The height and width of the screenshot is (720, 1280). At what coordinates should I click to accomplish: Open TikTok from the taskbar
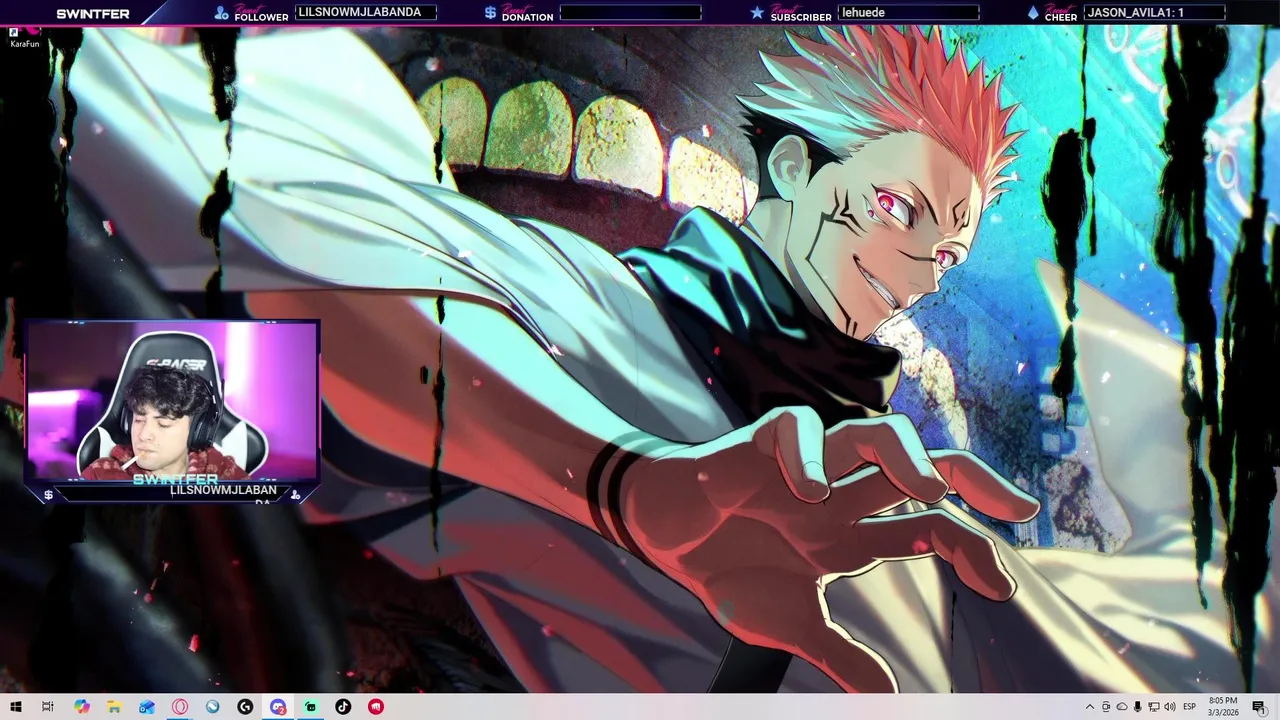point(343,707)
